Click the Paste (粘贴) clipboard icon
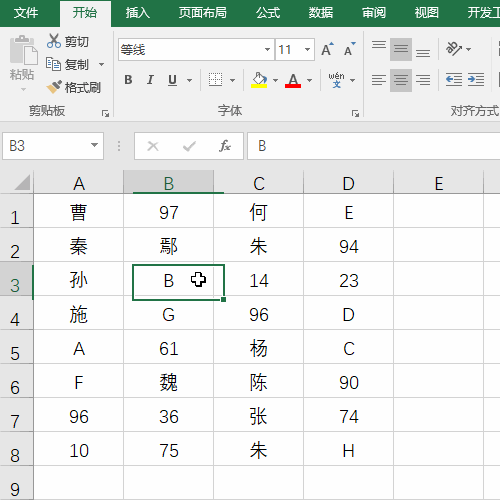 pos(23,50)
